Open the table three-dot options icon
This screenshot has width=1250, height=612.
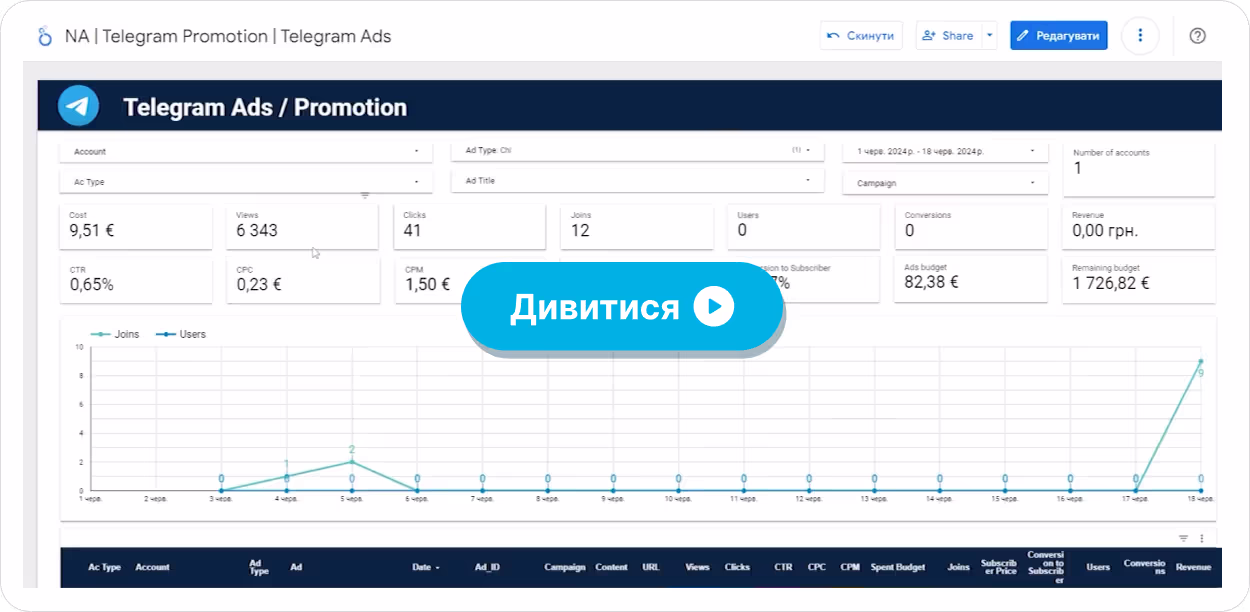tap(1201, 538)
